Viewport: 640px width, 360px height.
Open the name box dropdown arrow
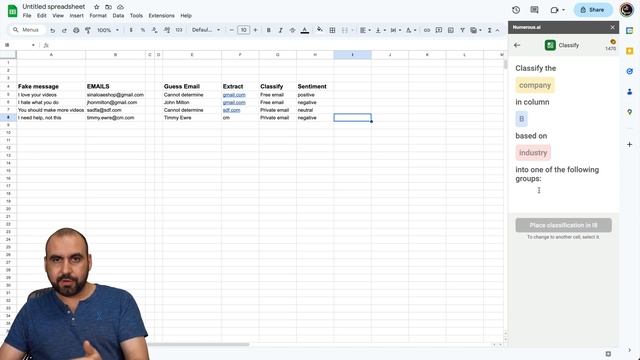[x=33, y=45]
